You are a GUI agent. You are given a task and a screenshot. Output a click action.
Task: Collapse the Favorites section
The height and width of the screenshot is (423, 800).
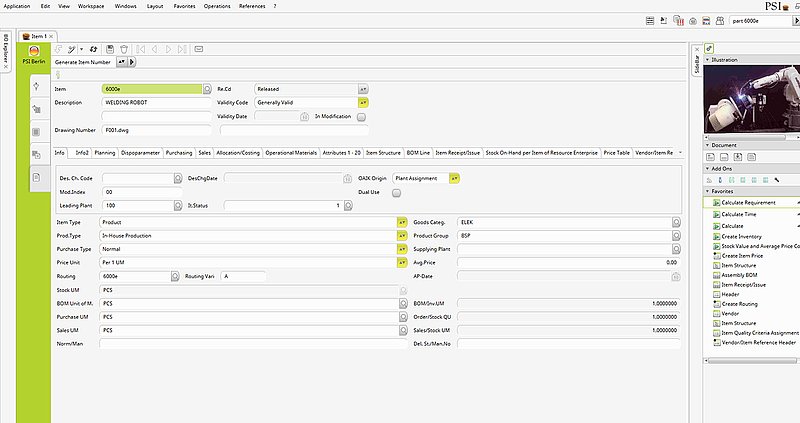point(708,191)
